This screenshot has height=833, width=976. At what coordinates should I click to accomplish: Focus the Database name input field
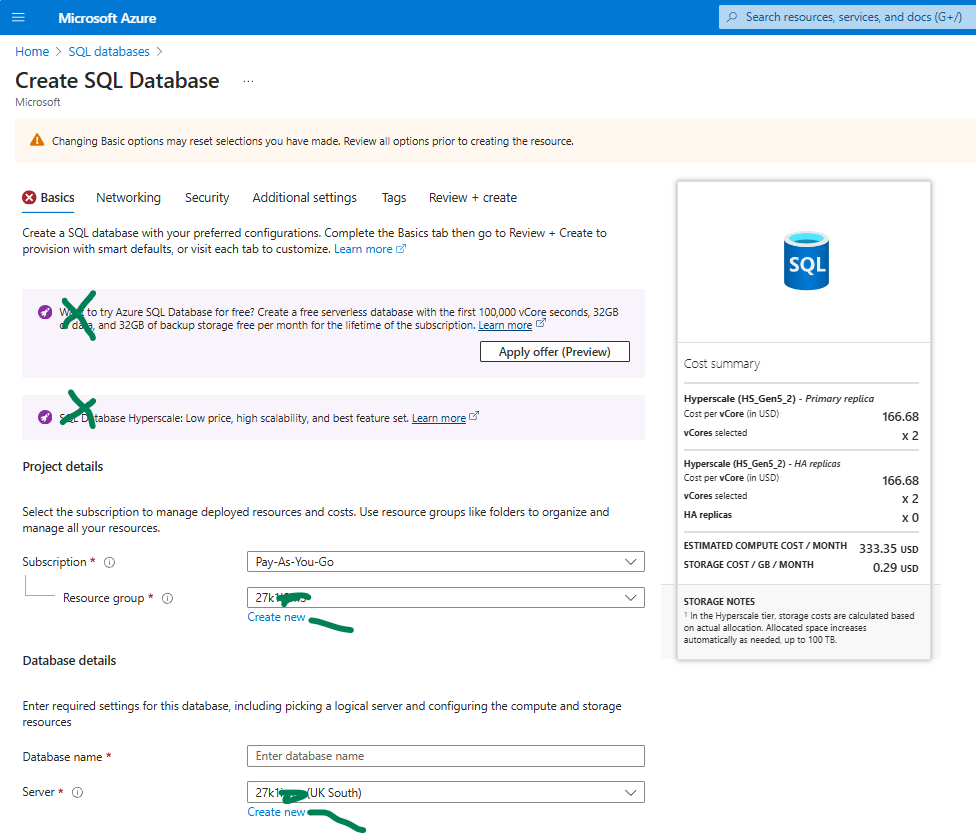point(446,756)
